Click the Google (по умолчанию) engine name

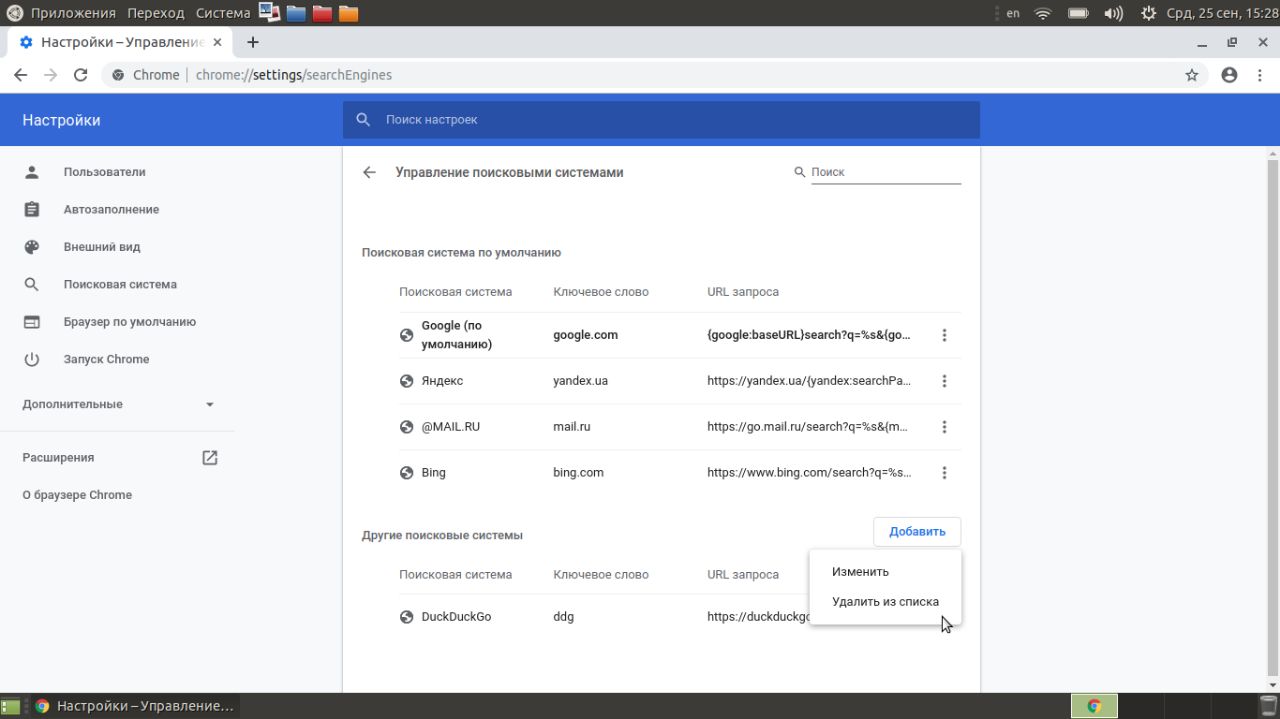[458, 335]
